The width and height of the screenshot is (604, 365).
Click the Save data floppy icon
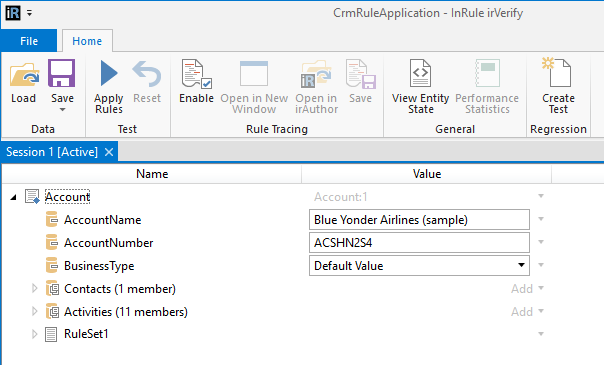point(62,73)
